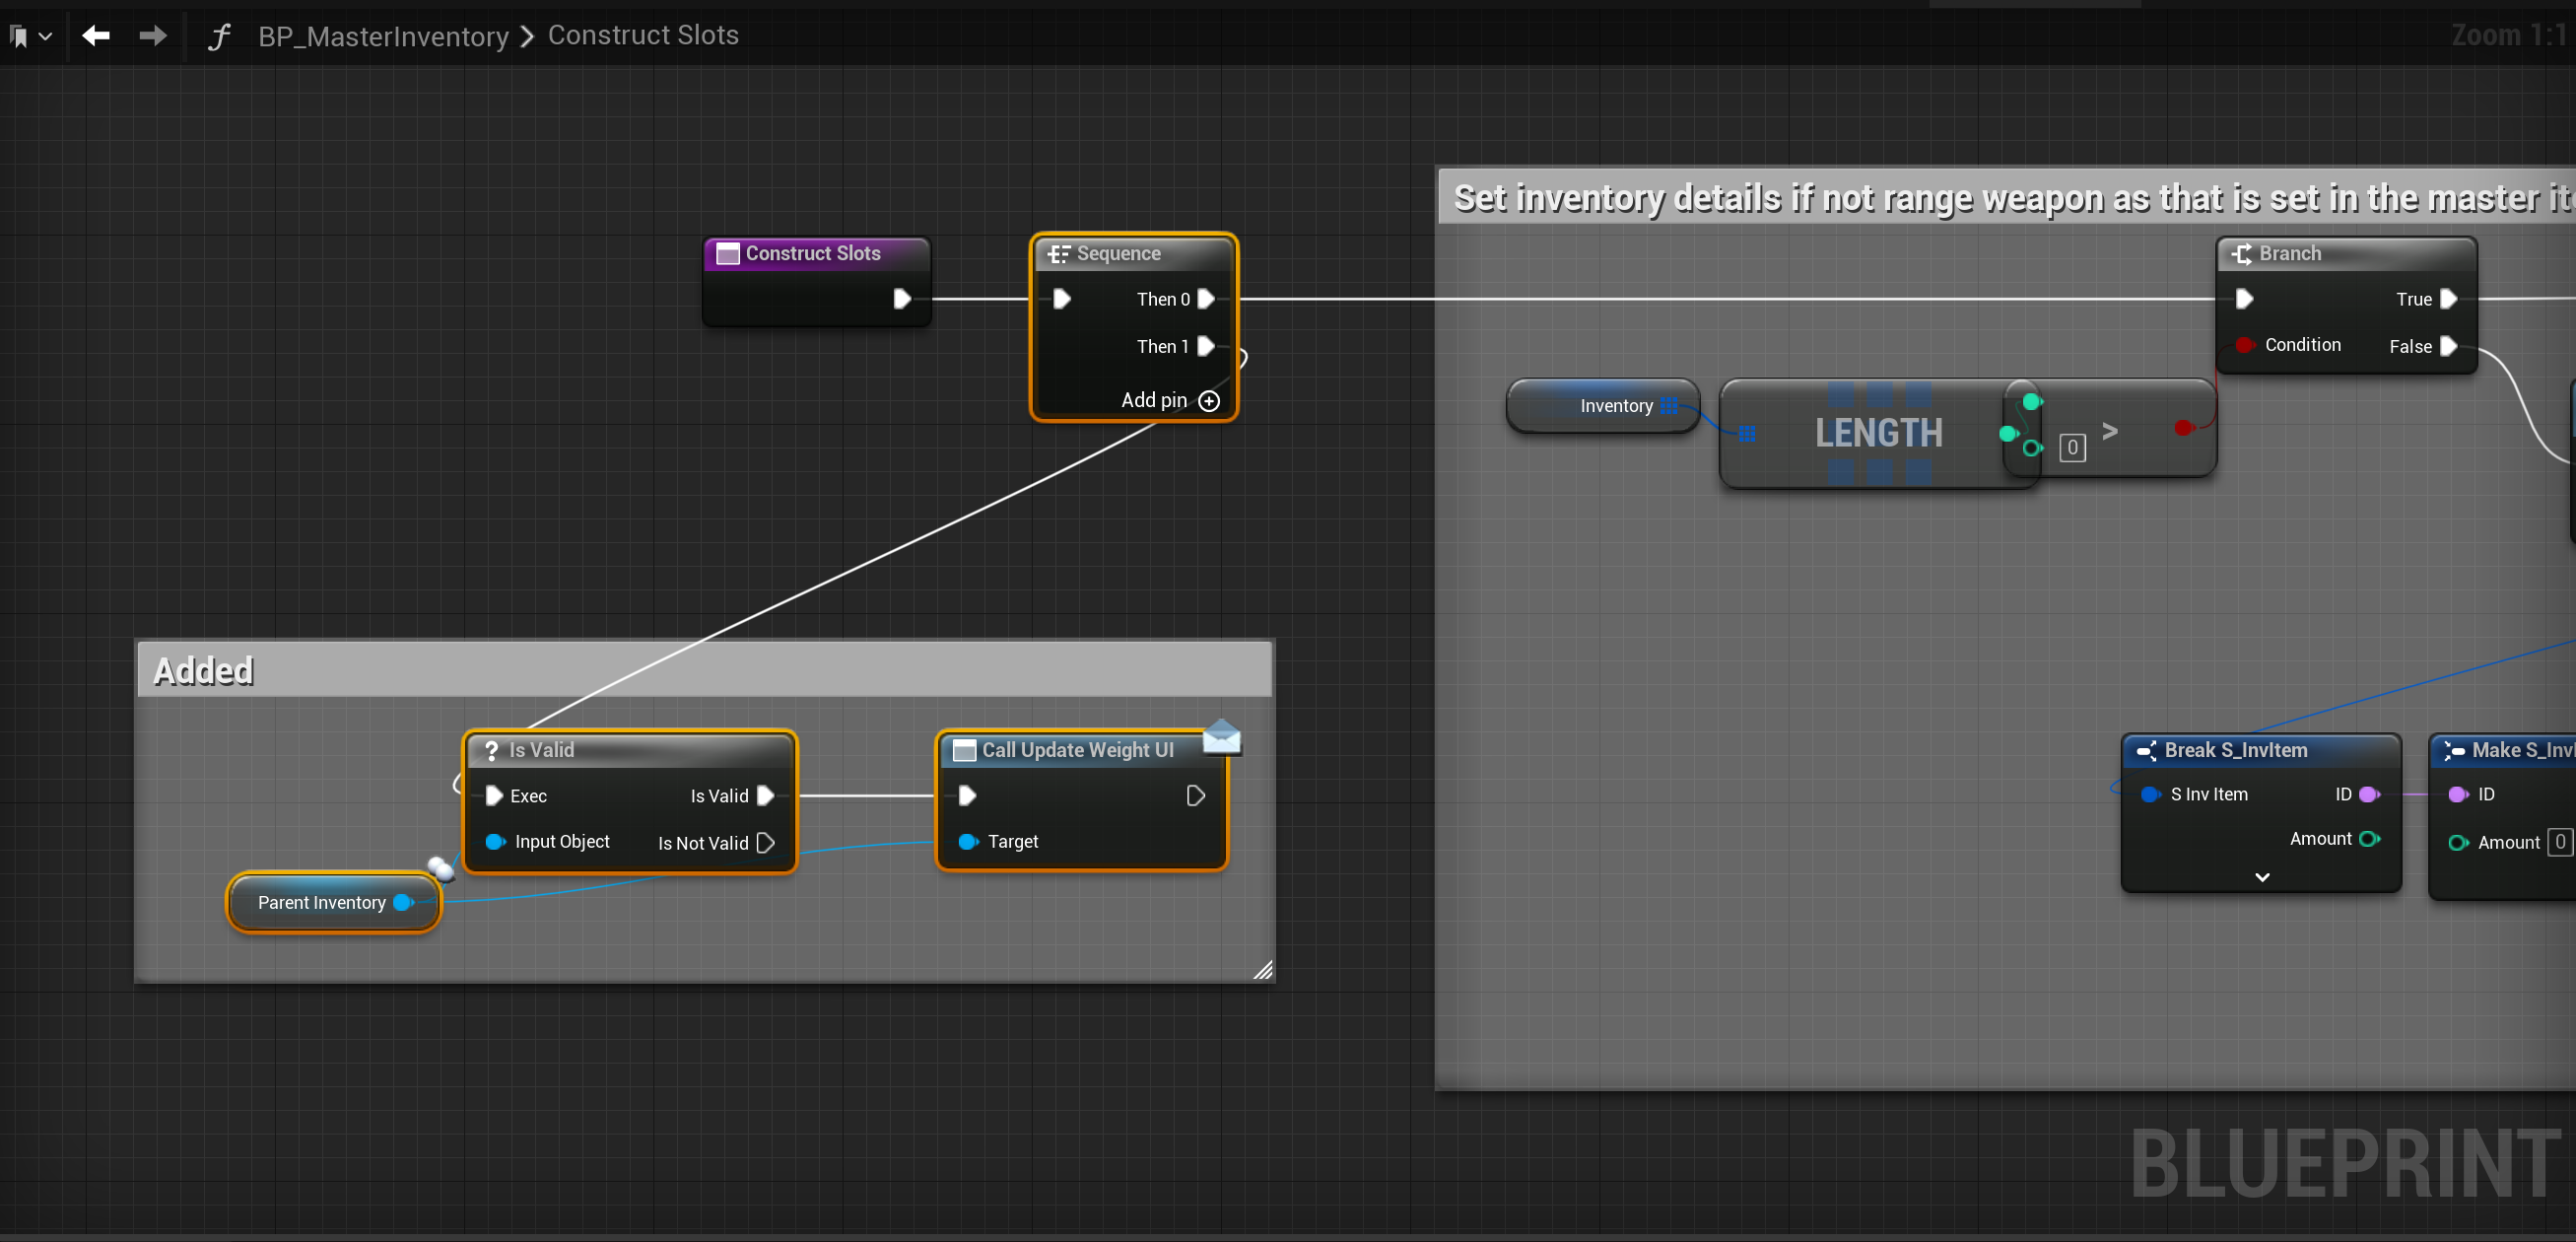This screenshot has width=2576, height=1242.
Task: Click the forward navigation arrow
Action: point(153,36)
